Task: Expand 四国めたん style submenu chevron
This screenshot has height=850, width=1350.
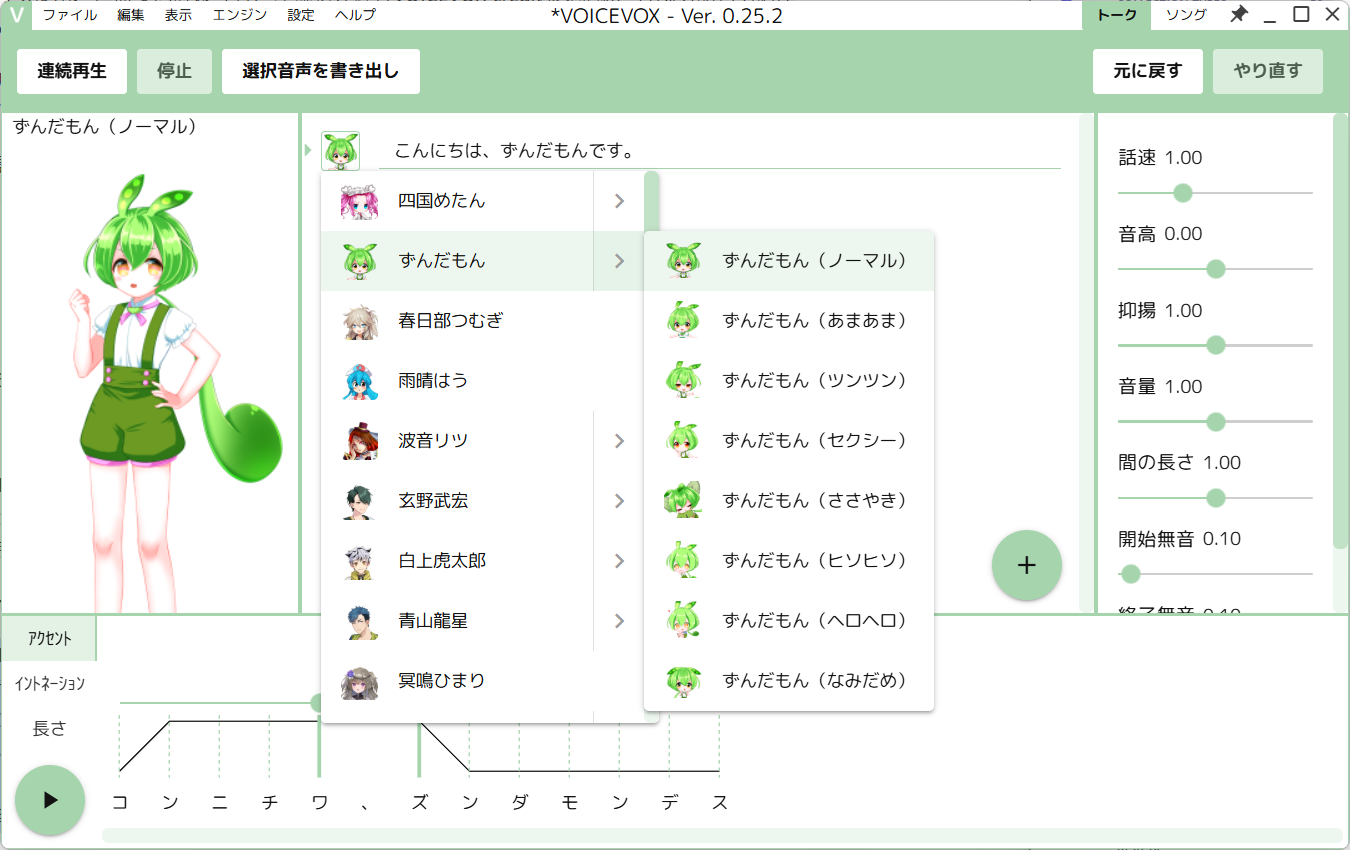Action: click(619, 201)
